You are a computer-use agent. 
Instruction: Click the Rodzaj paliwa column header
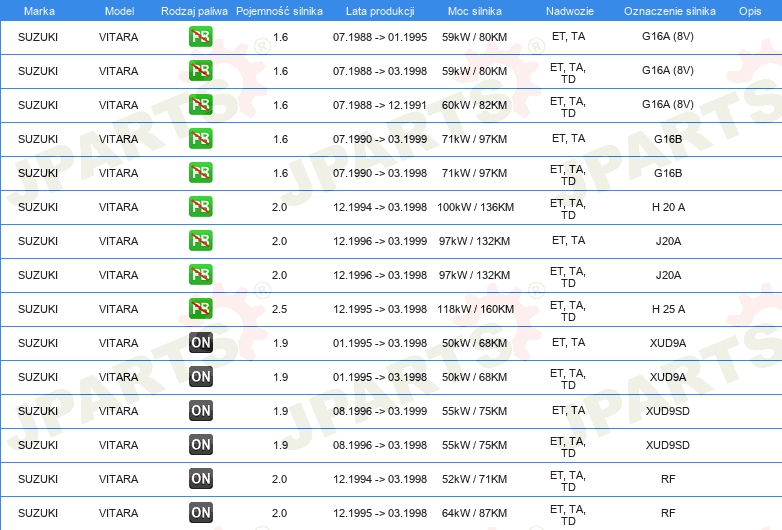point(194,11)
